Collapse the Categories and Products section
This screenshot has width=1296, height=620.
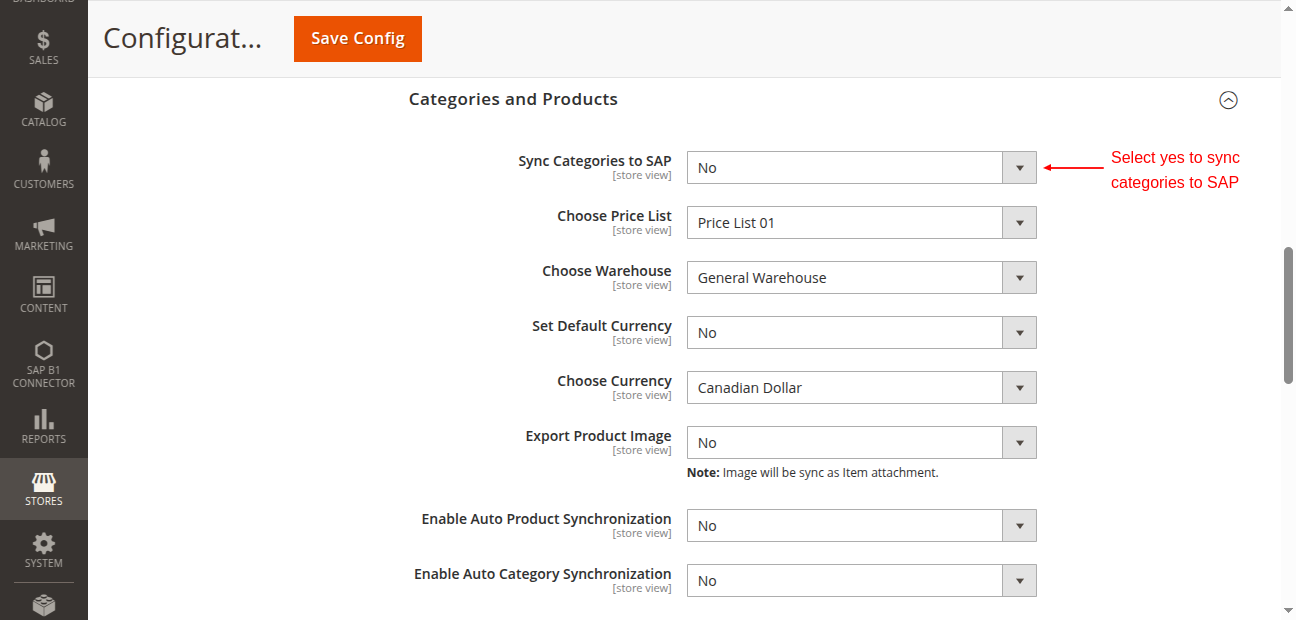[1229, 99]
